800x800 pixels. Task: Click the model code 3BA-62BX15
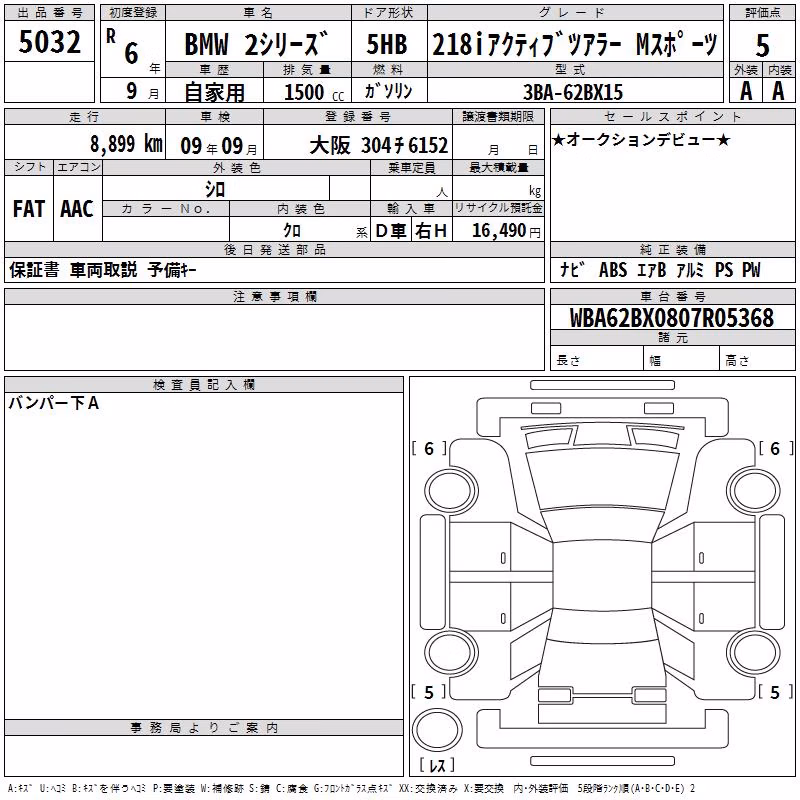coord(573,92)
